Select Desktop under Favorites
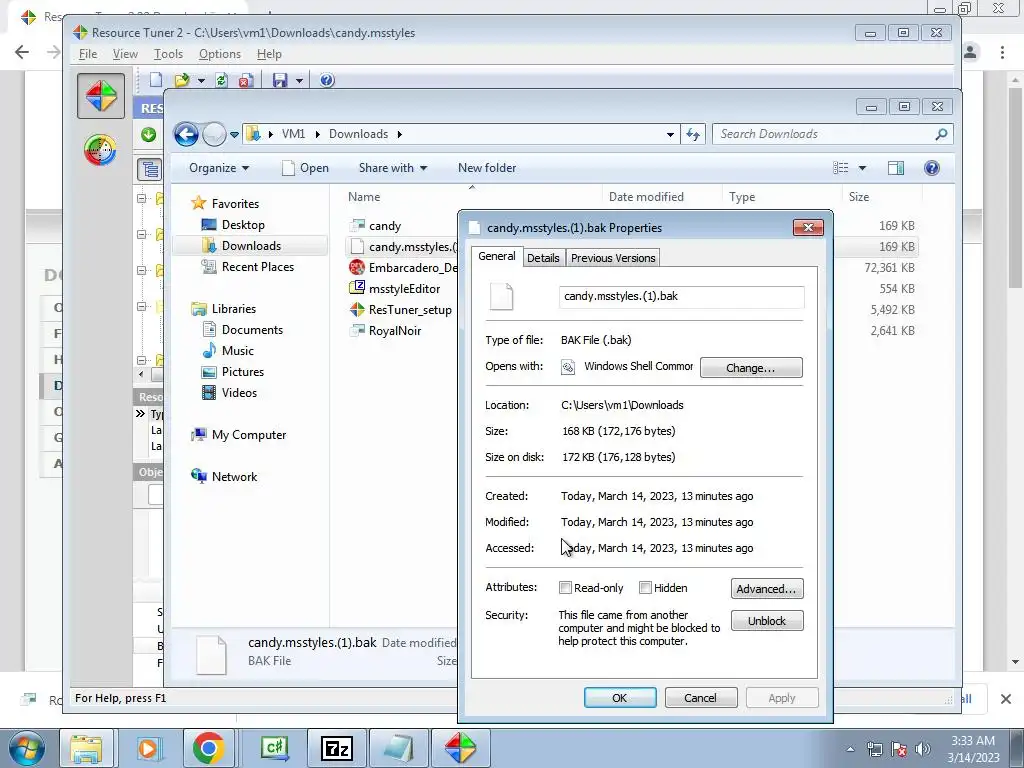 click(243, 225)
